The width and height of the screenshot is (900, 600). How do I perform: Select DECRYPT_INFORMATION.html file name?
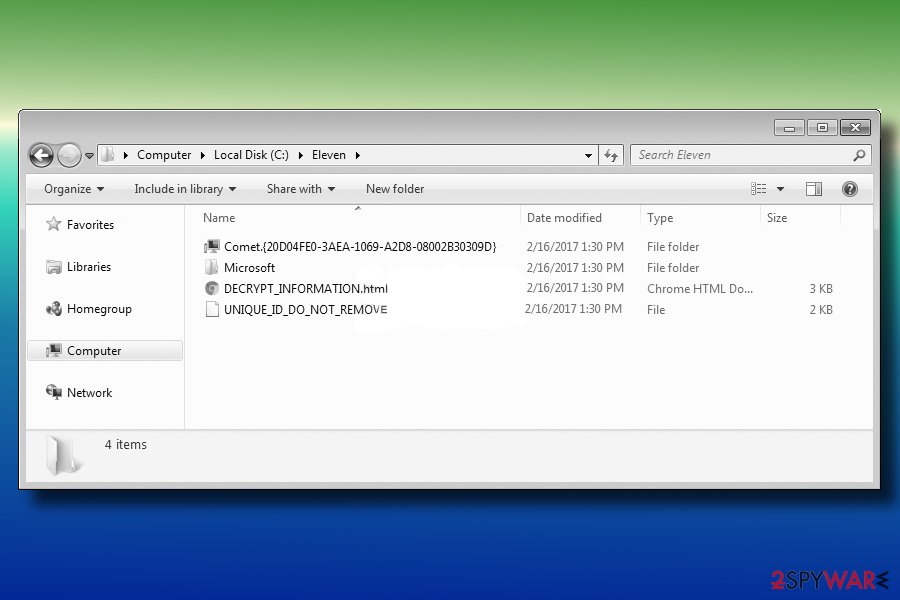(305, 289)
